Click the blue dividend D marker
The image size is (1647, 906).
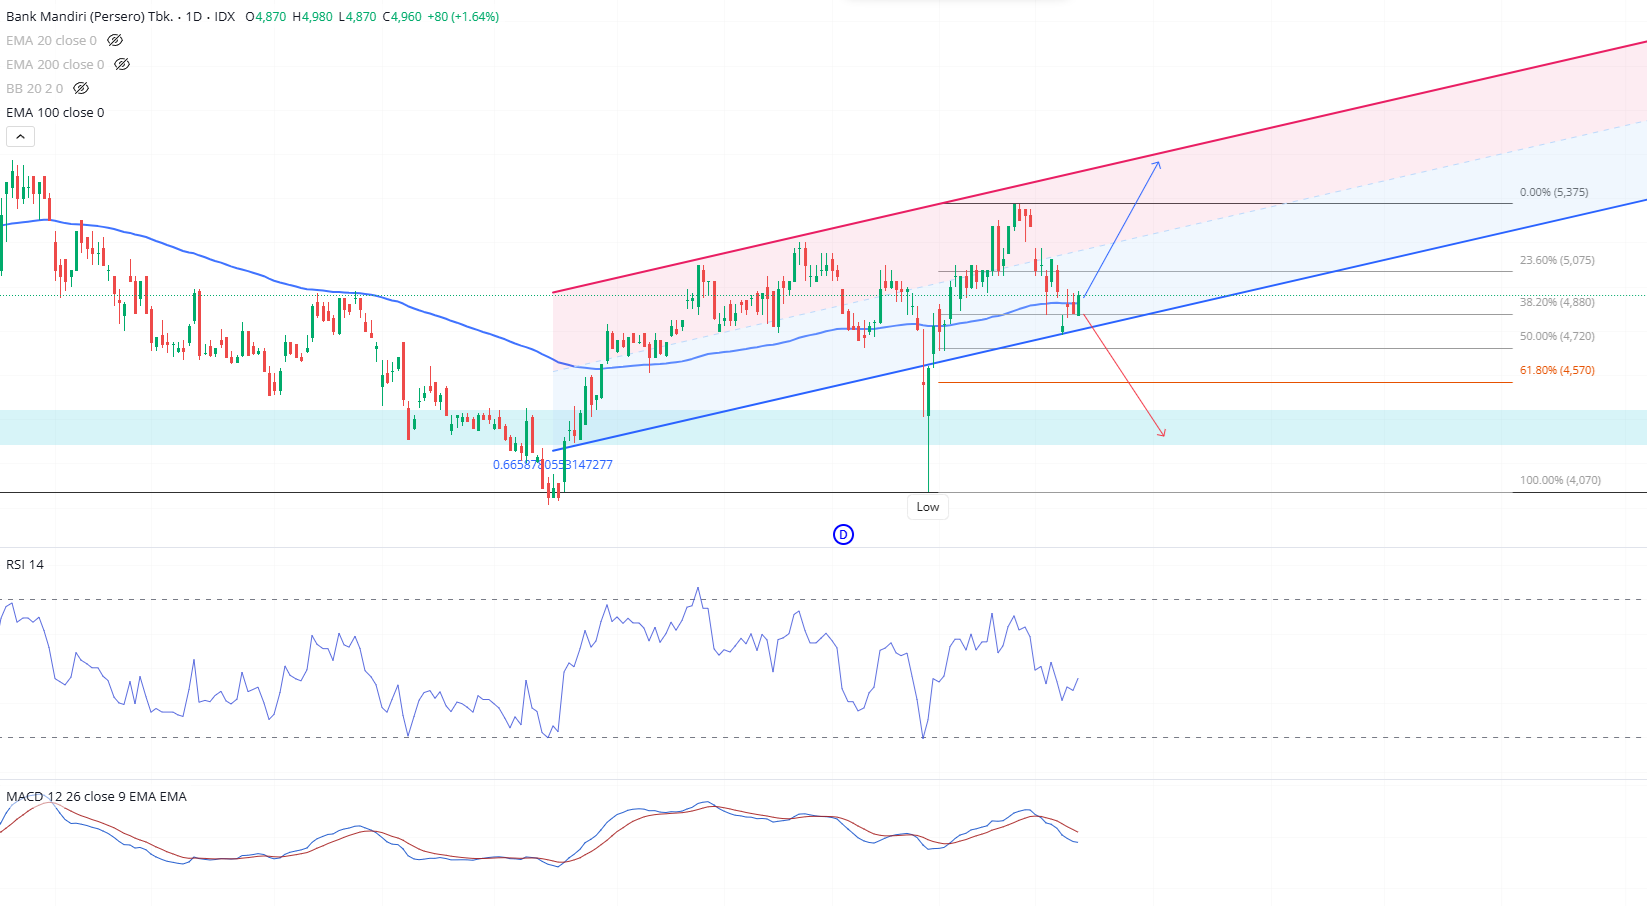tap(843, 535)
